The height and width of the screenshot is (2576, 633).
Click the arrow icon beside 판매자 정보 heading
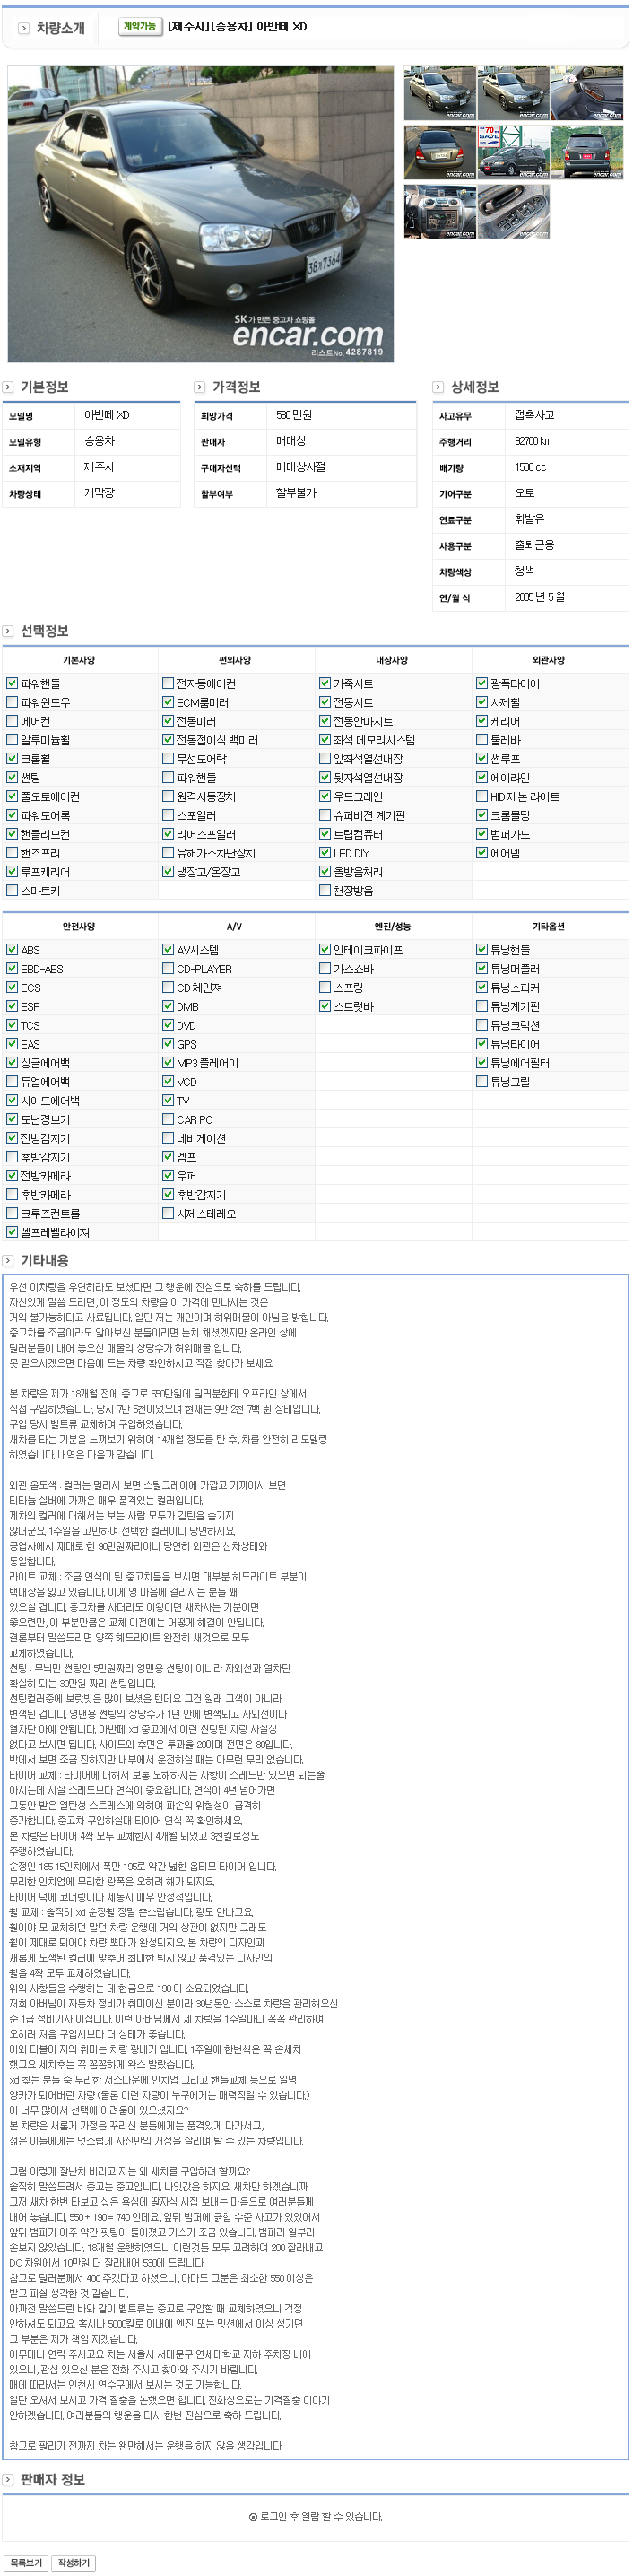8,2480
